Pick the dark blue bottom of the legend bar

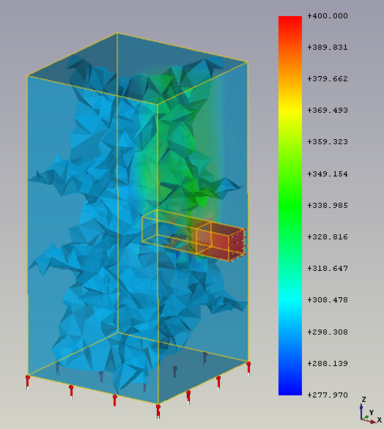tap(290, 388)
